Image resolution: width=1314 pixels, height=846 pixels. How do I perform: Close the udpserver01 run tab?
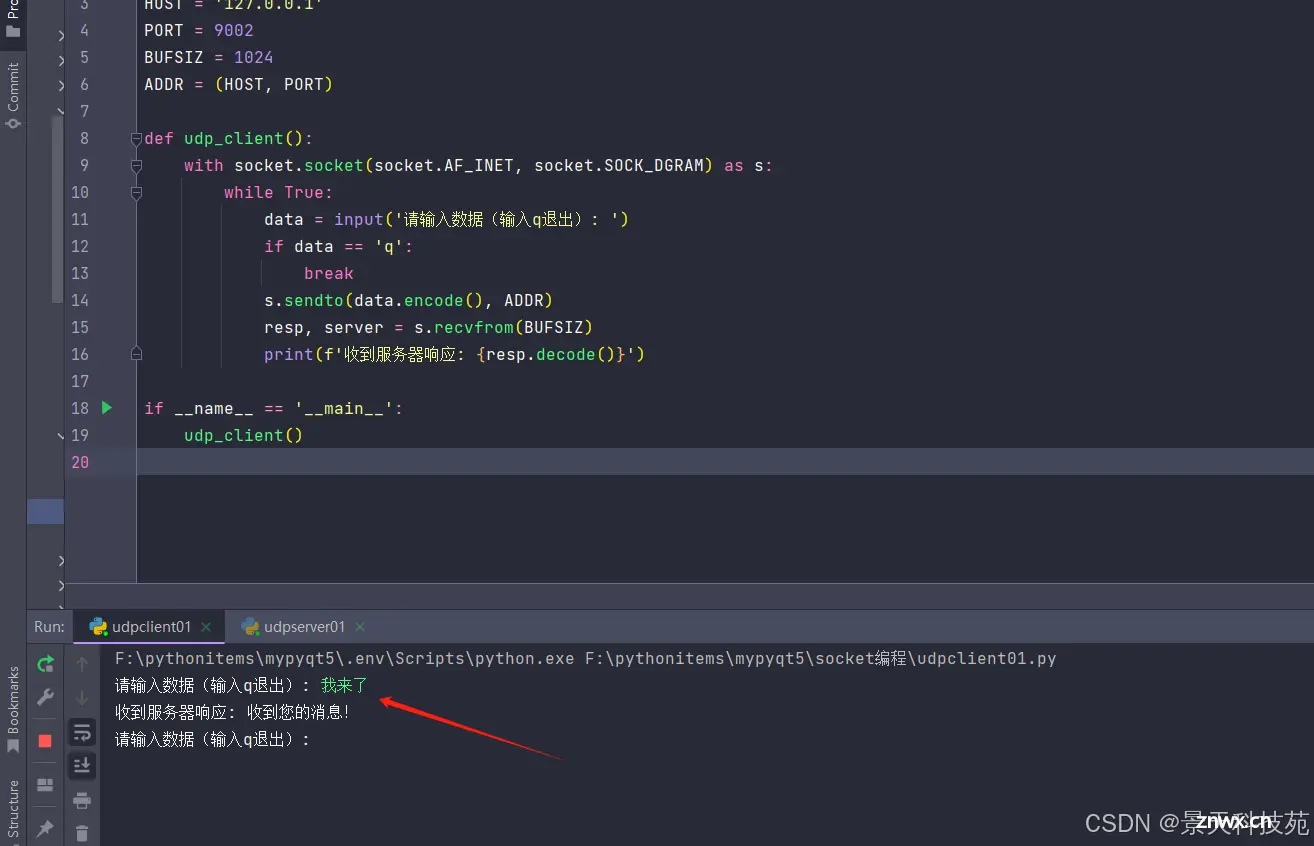360,627
